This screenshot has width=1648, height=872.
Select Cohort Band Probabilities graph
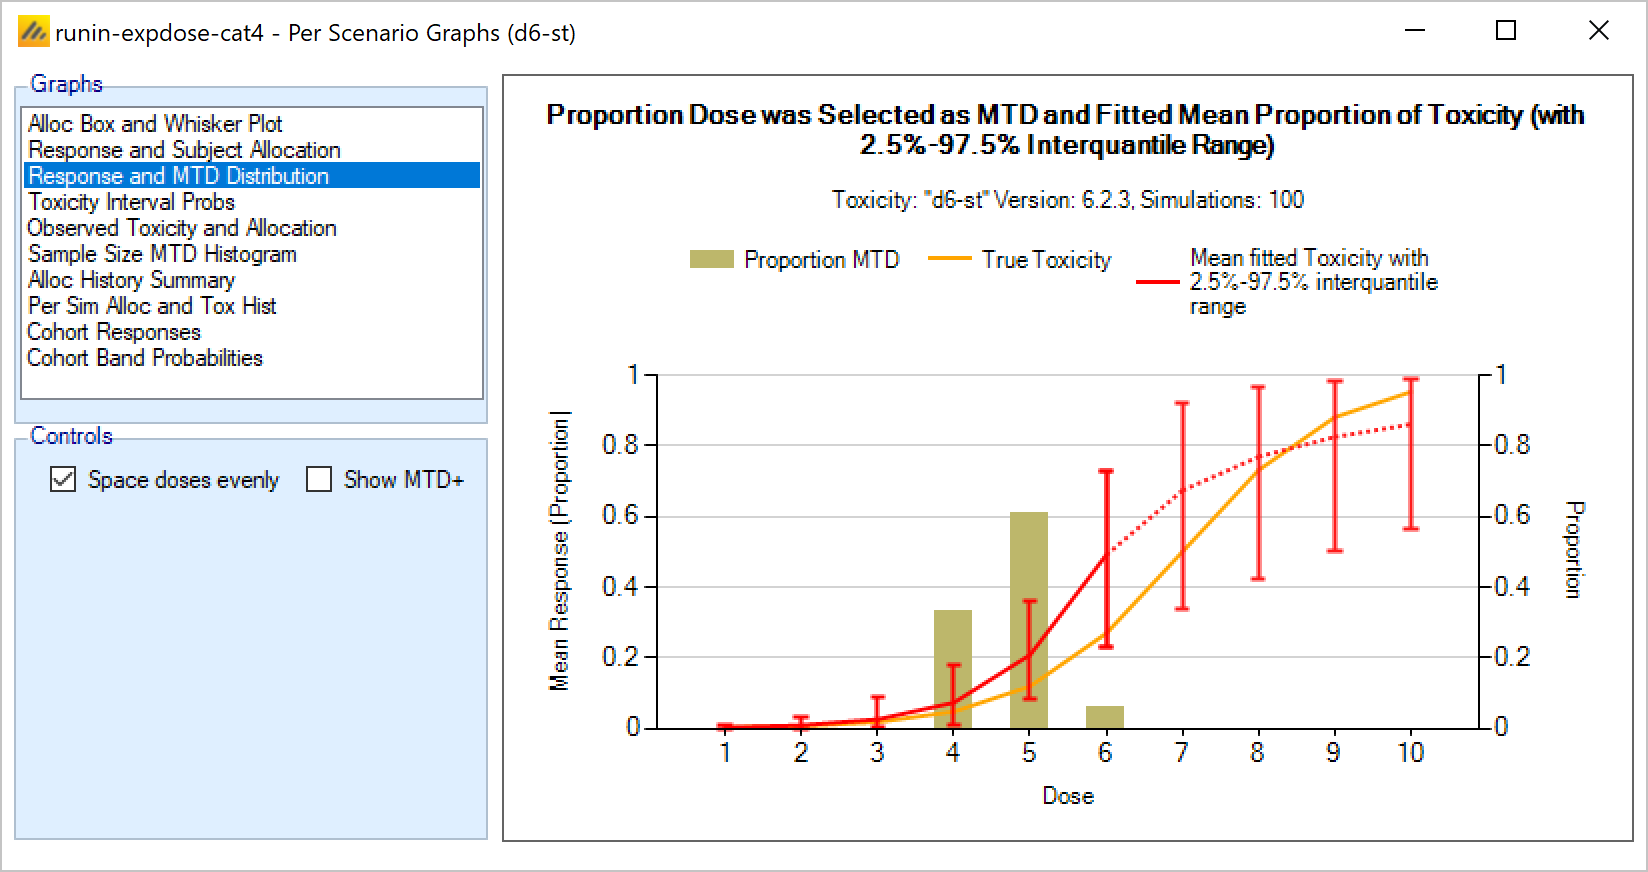[145, 358]
